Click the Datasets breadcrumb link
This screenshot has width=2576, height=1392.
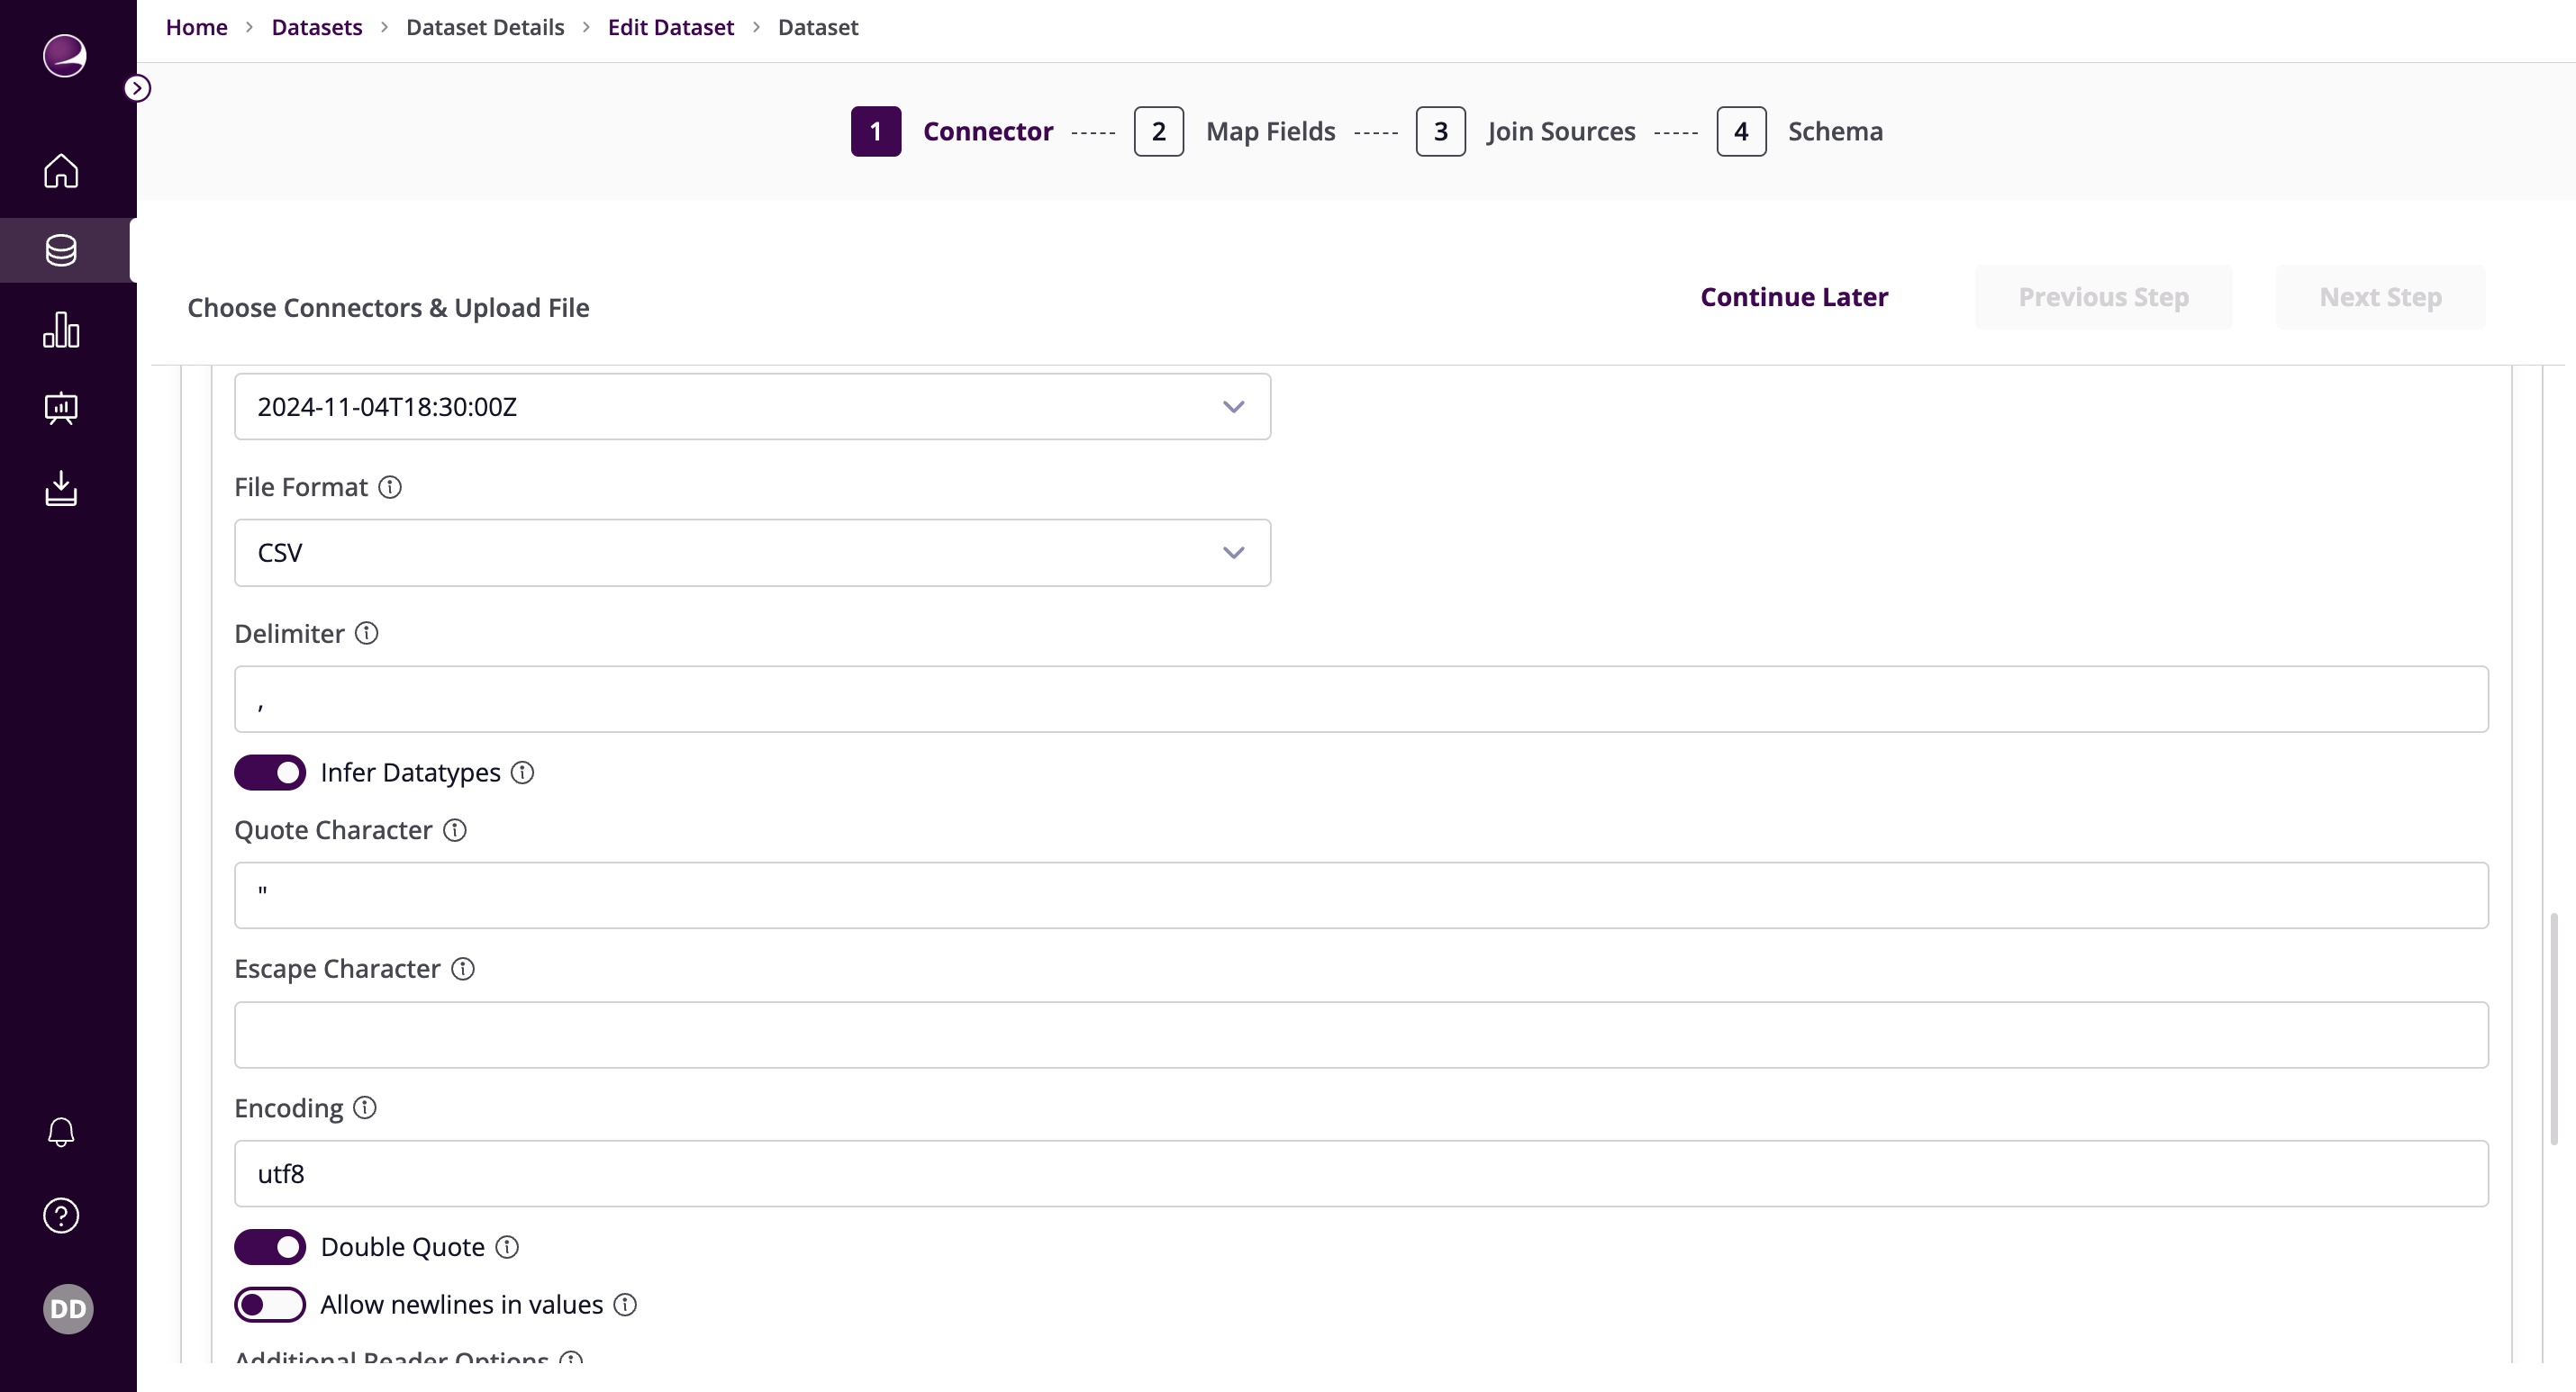(317, 27)
